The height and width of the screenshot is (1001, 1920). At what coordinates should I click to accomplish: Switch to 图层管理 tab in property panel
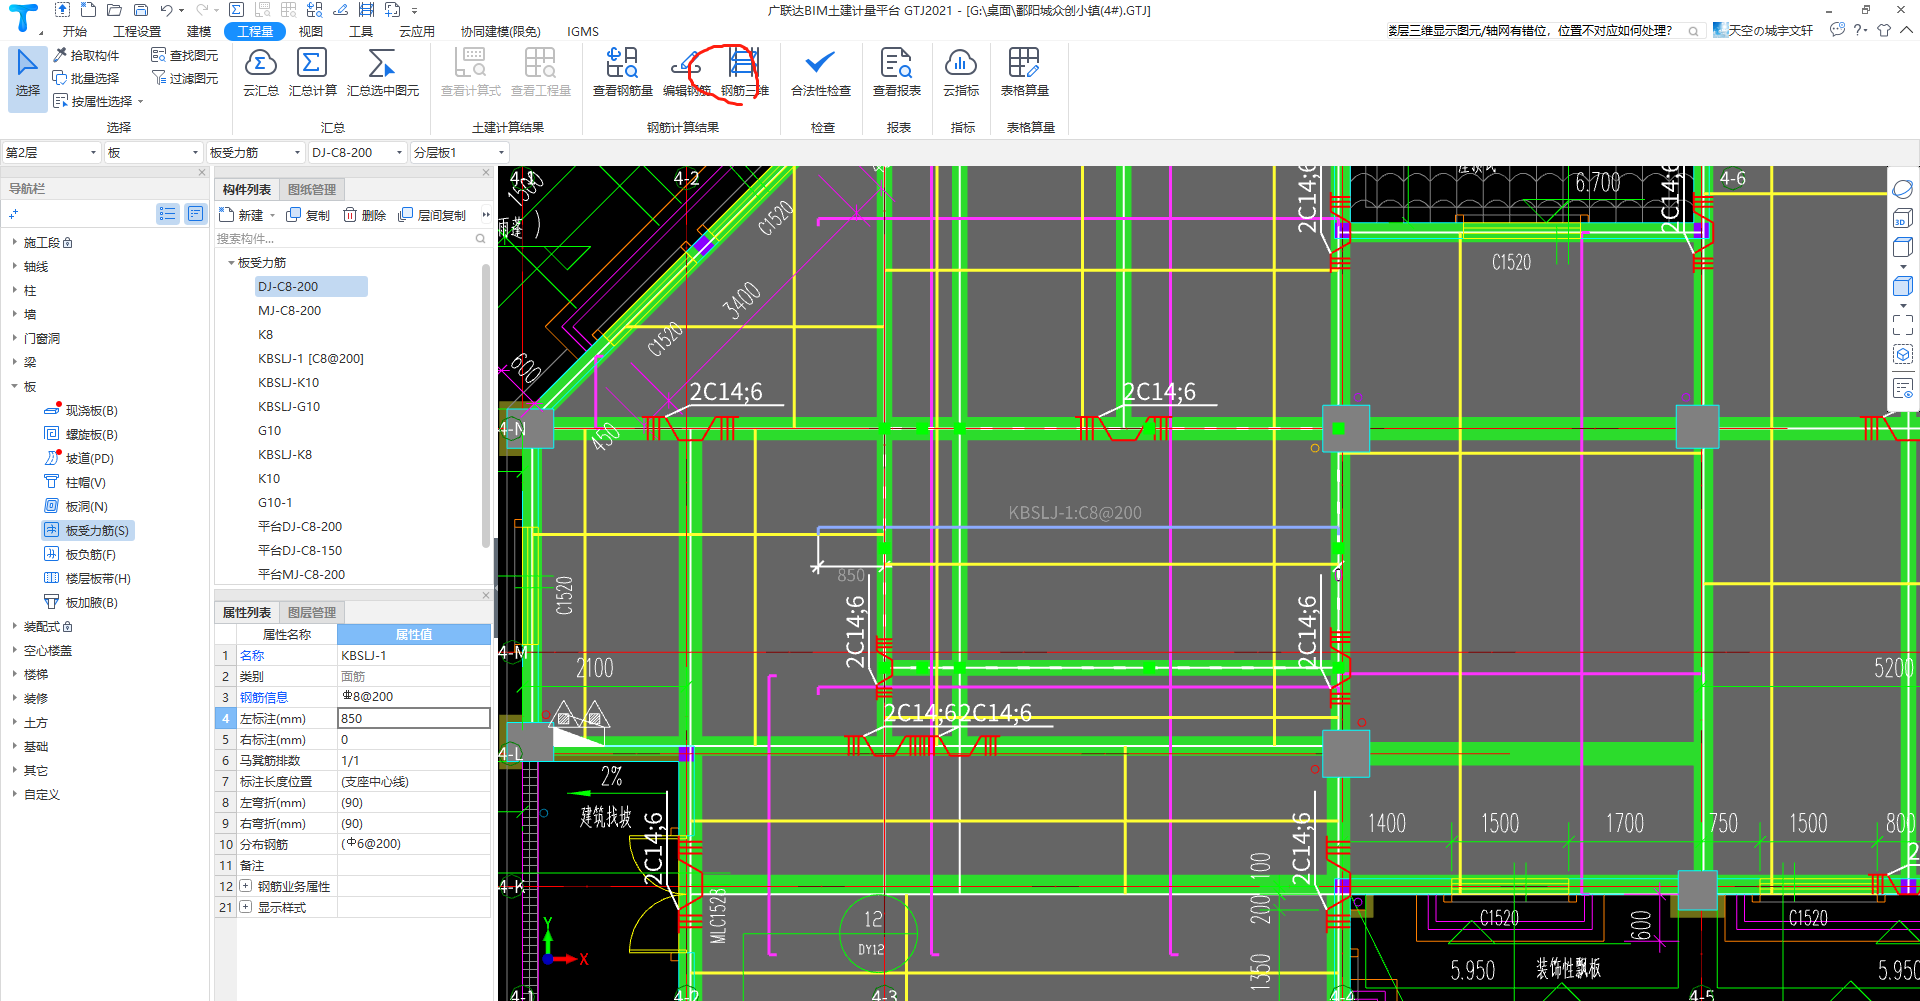312,613
